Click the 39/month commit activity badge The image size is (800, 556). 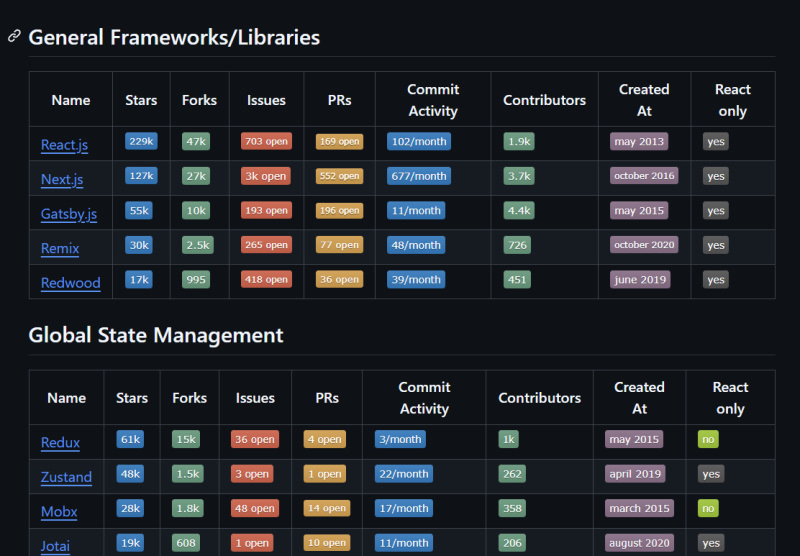[416, 280]
